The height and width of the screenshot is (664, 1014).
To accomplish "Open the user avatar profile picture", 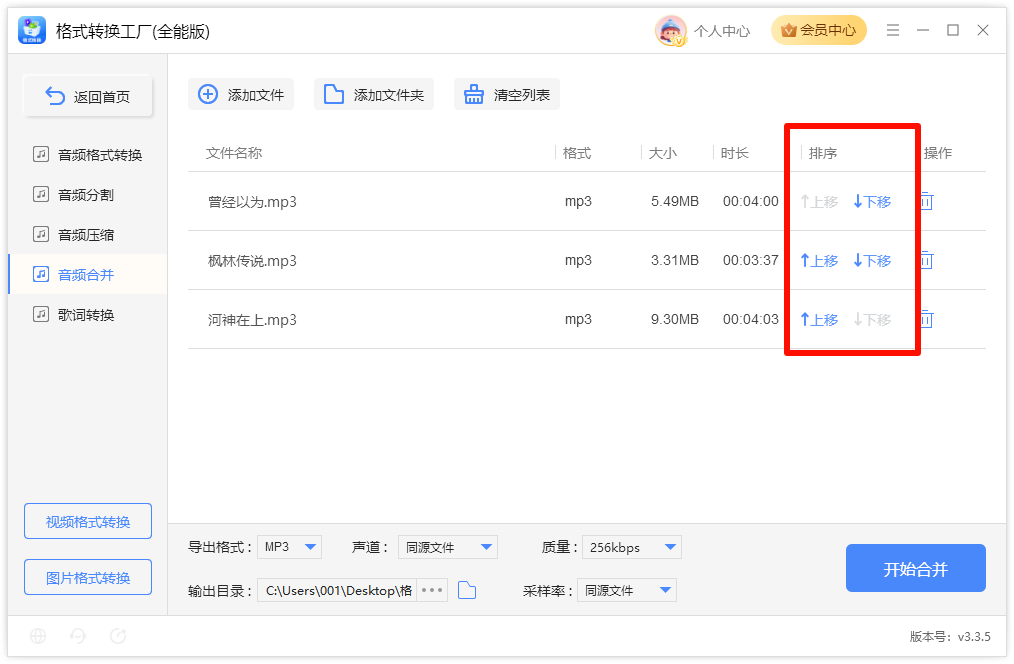I will pyautogui.click(x=671, y=30).
